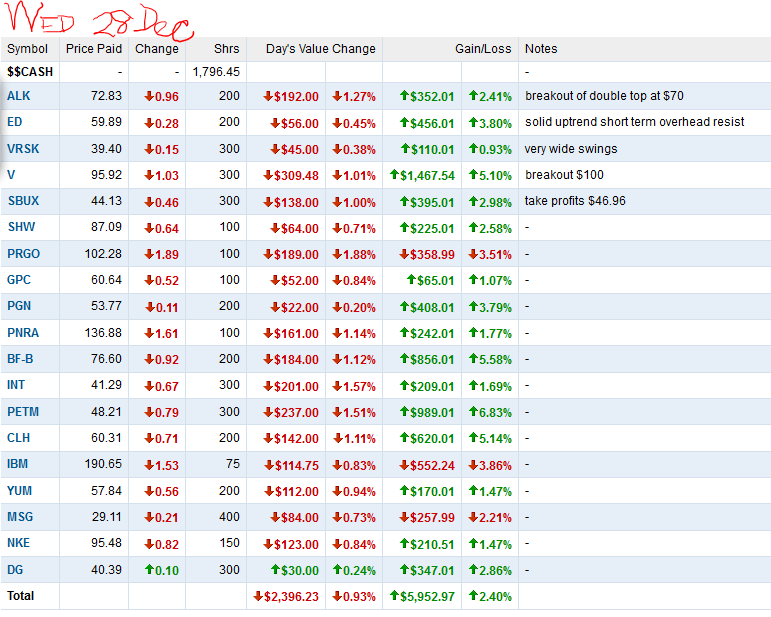Open the BF-B symbol link
771x617 pixels.
point(20,359)
